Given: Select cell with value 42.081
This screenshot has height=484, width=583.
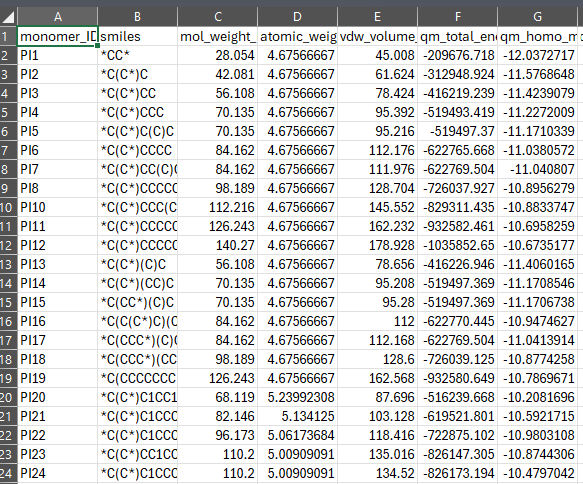Looking at the screenshot, I should (218, 74).
